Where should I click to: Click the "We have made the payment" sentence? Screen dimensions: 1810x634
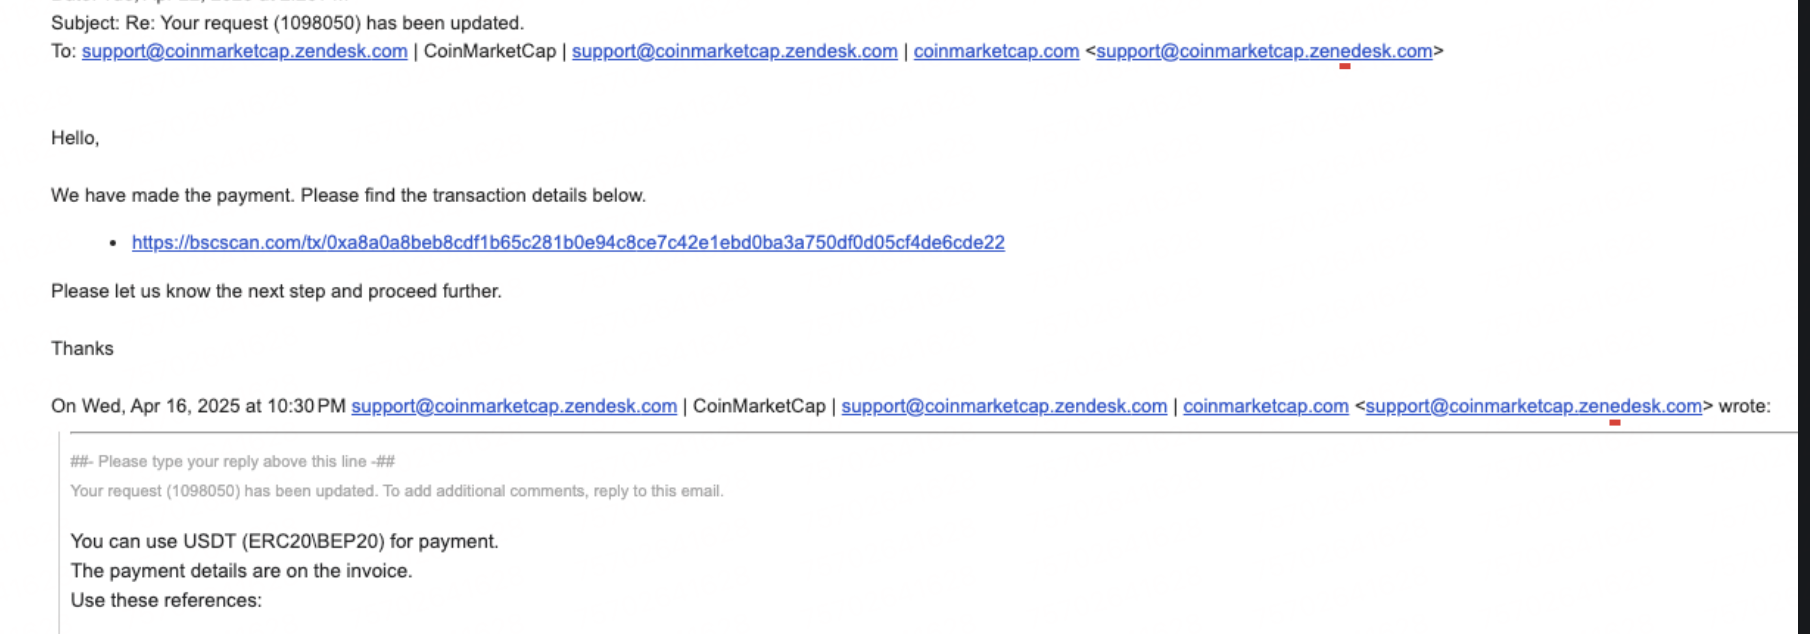coord(348,195)
